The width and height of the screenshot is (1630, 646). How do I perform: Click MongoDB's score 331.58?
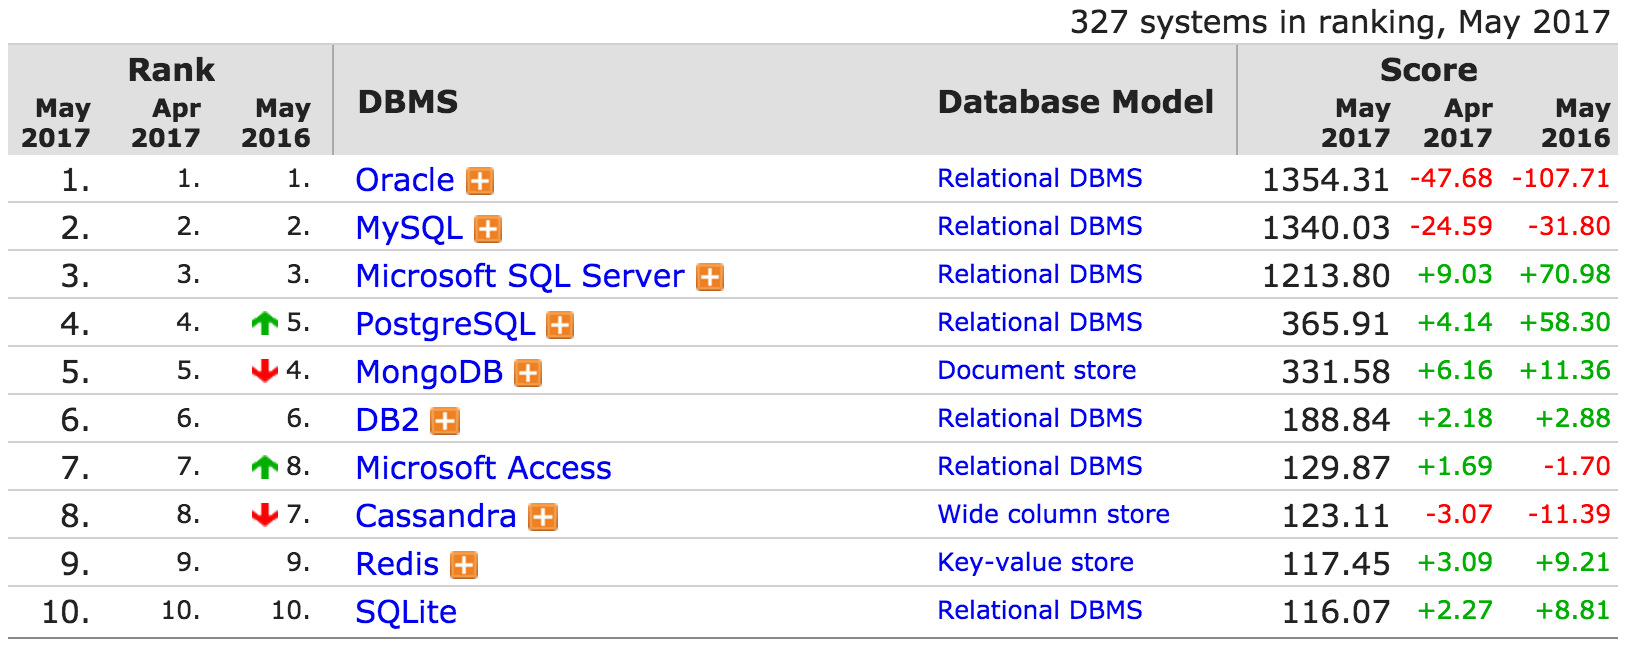[1336, 372]
